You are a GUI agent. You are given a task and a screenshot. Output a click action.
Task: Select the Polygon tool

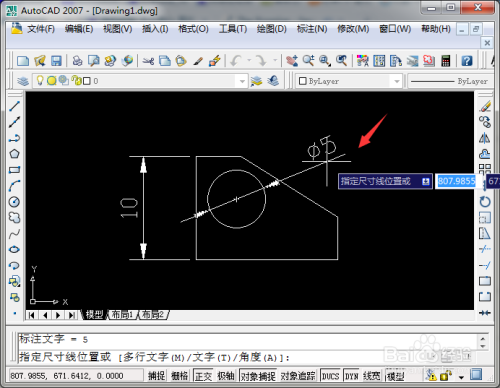[x=14, y=154]
